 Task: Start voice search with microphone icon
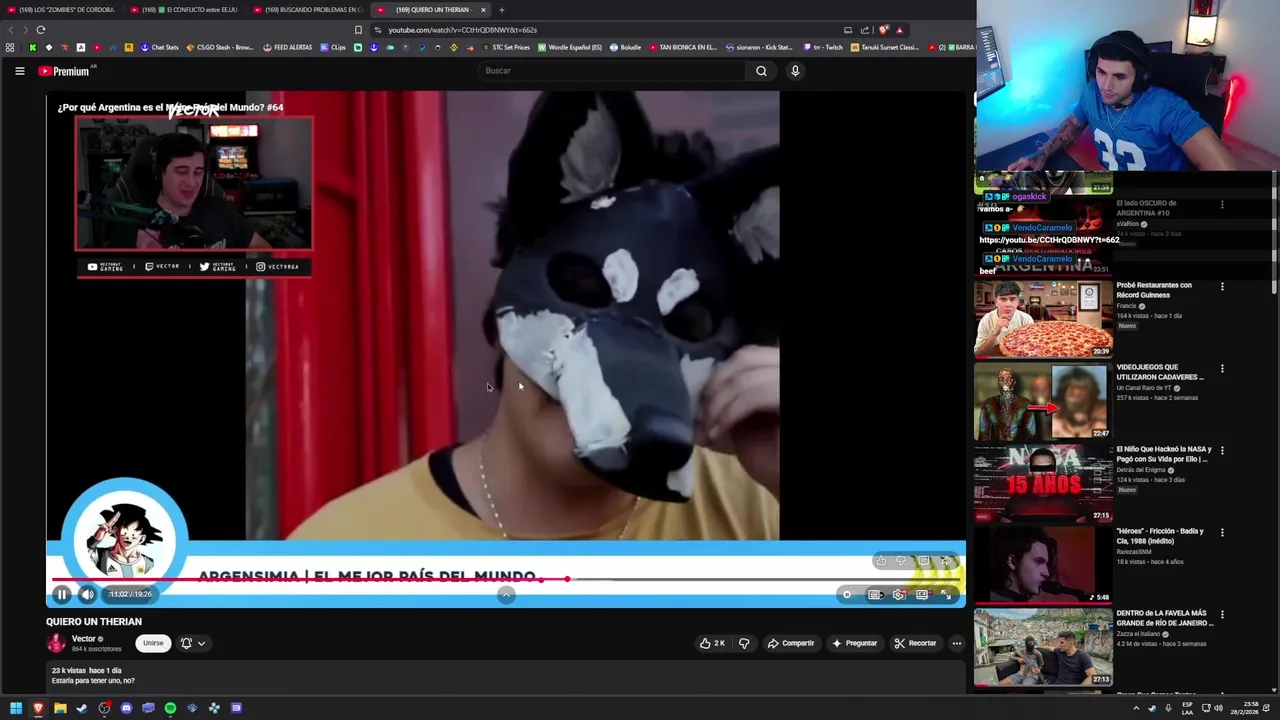click(795, 71)
